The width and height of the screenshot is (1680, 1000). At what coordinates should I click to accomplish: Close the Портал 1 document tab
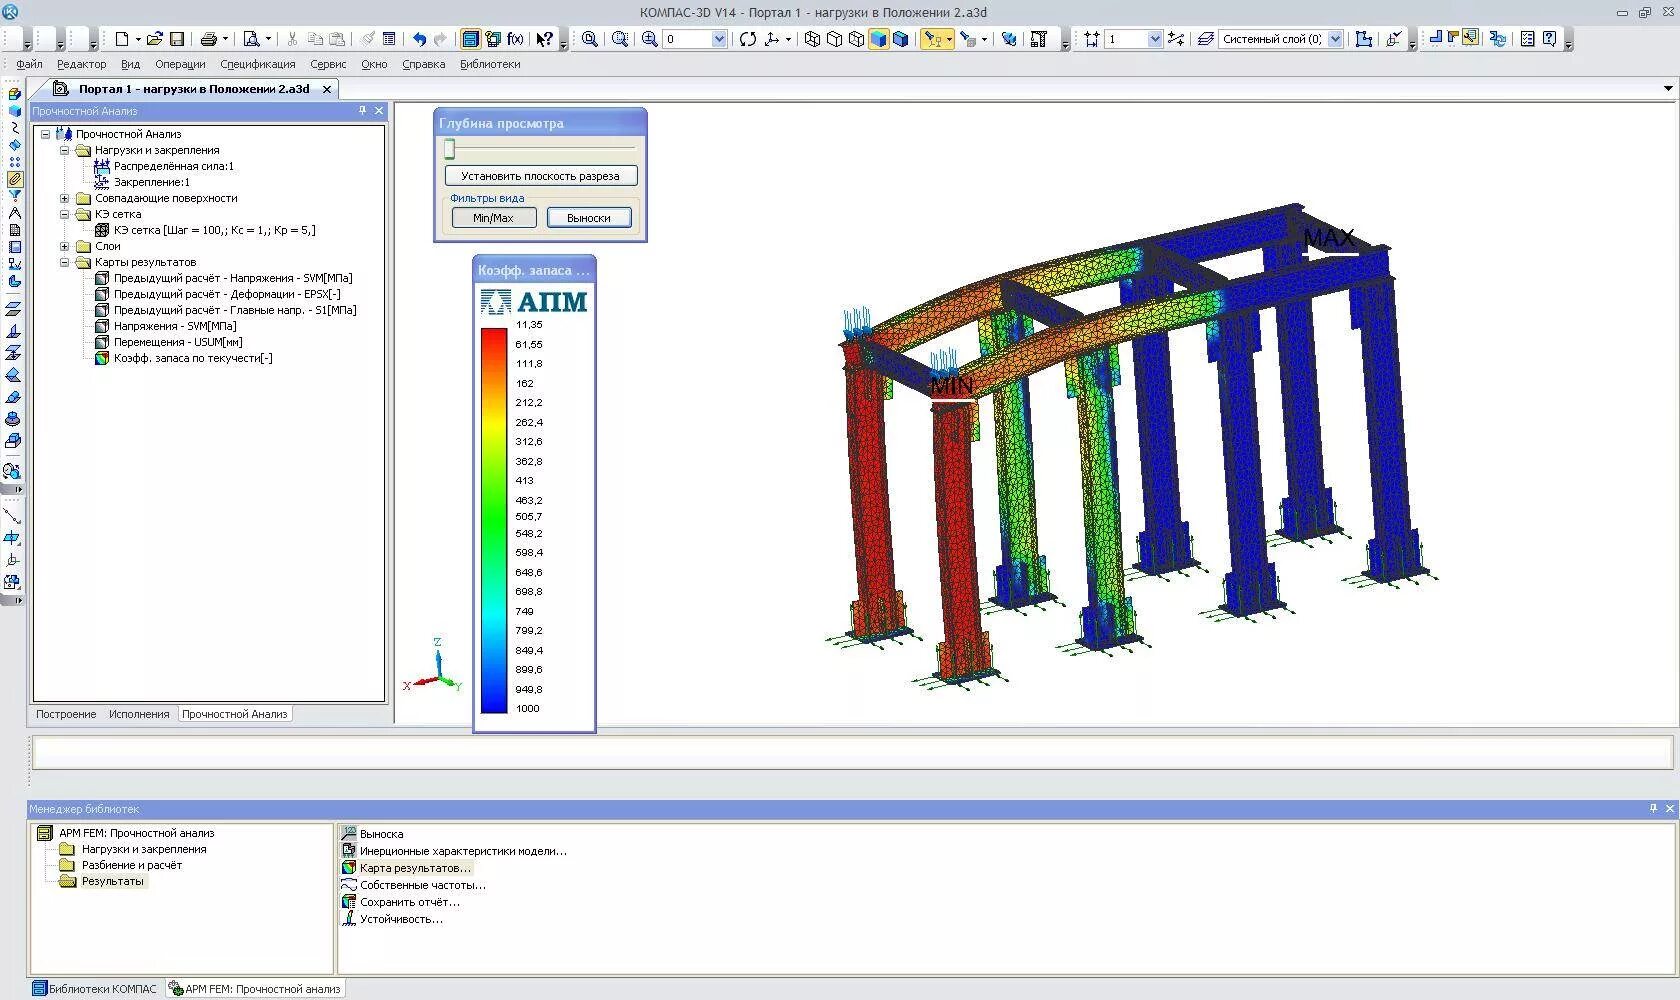[326, 89]
